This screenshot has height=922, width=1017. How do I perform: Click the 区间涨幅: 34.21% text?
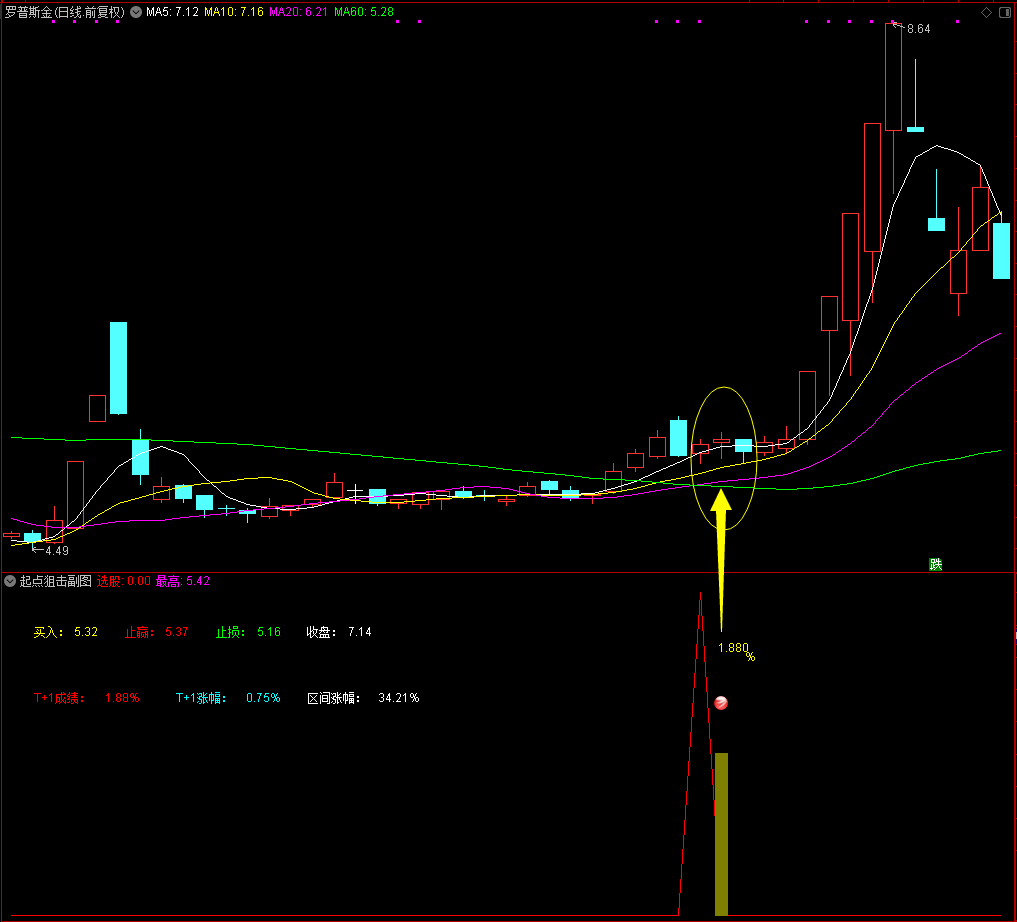pos(363,698)
